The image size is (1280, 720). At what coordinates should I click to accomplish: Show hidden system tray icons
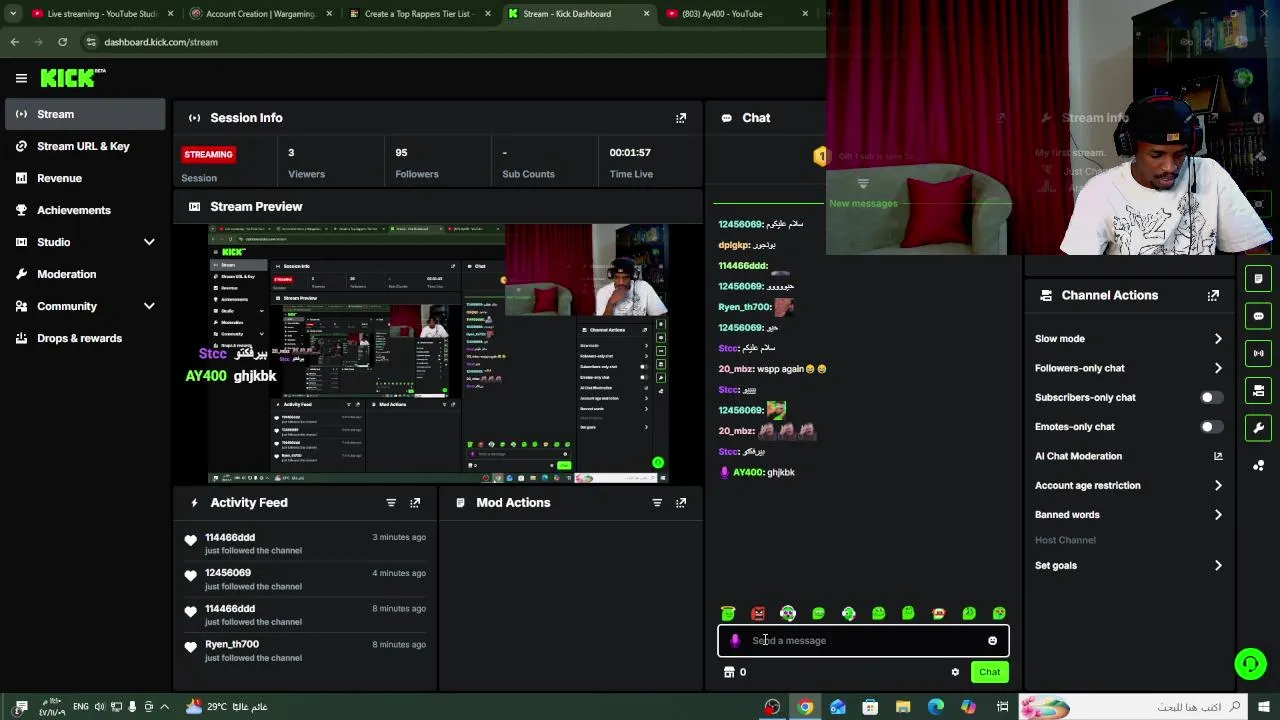pos(165,707)
